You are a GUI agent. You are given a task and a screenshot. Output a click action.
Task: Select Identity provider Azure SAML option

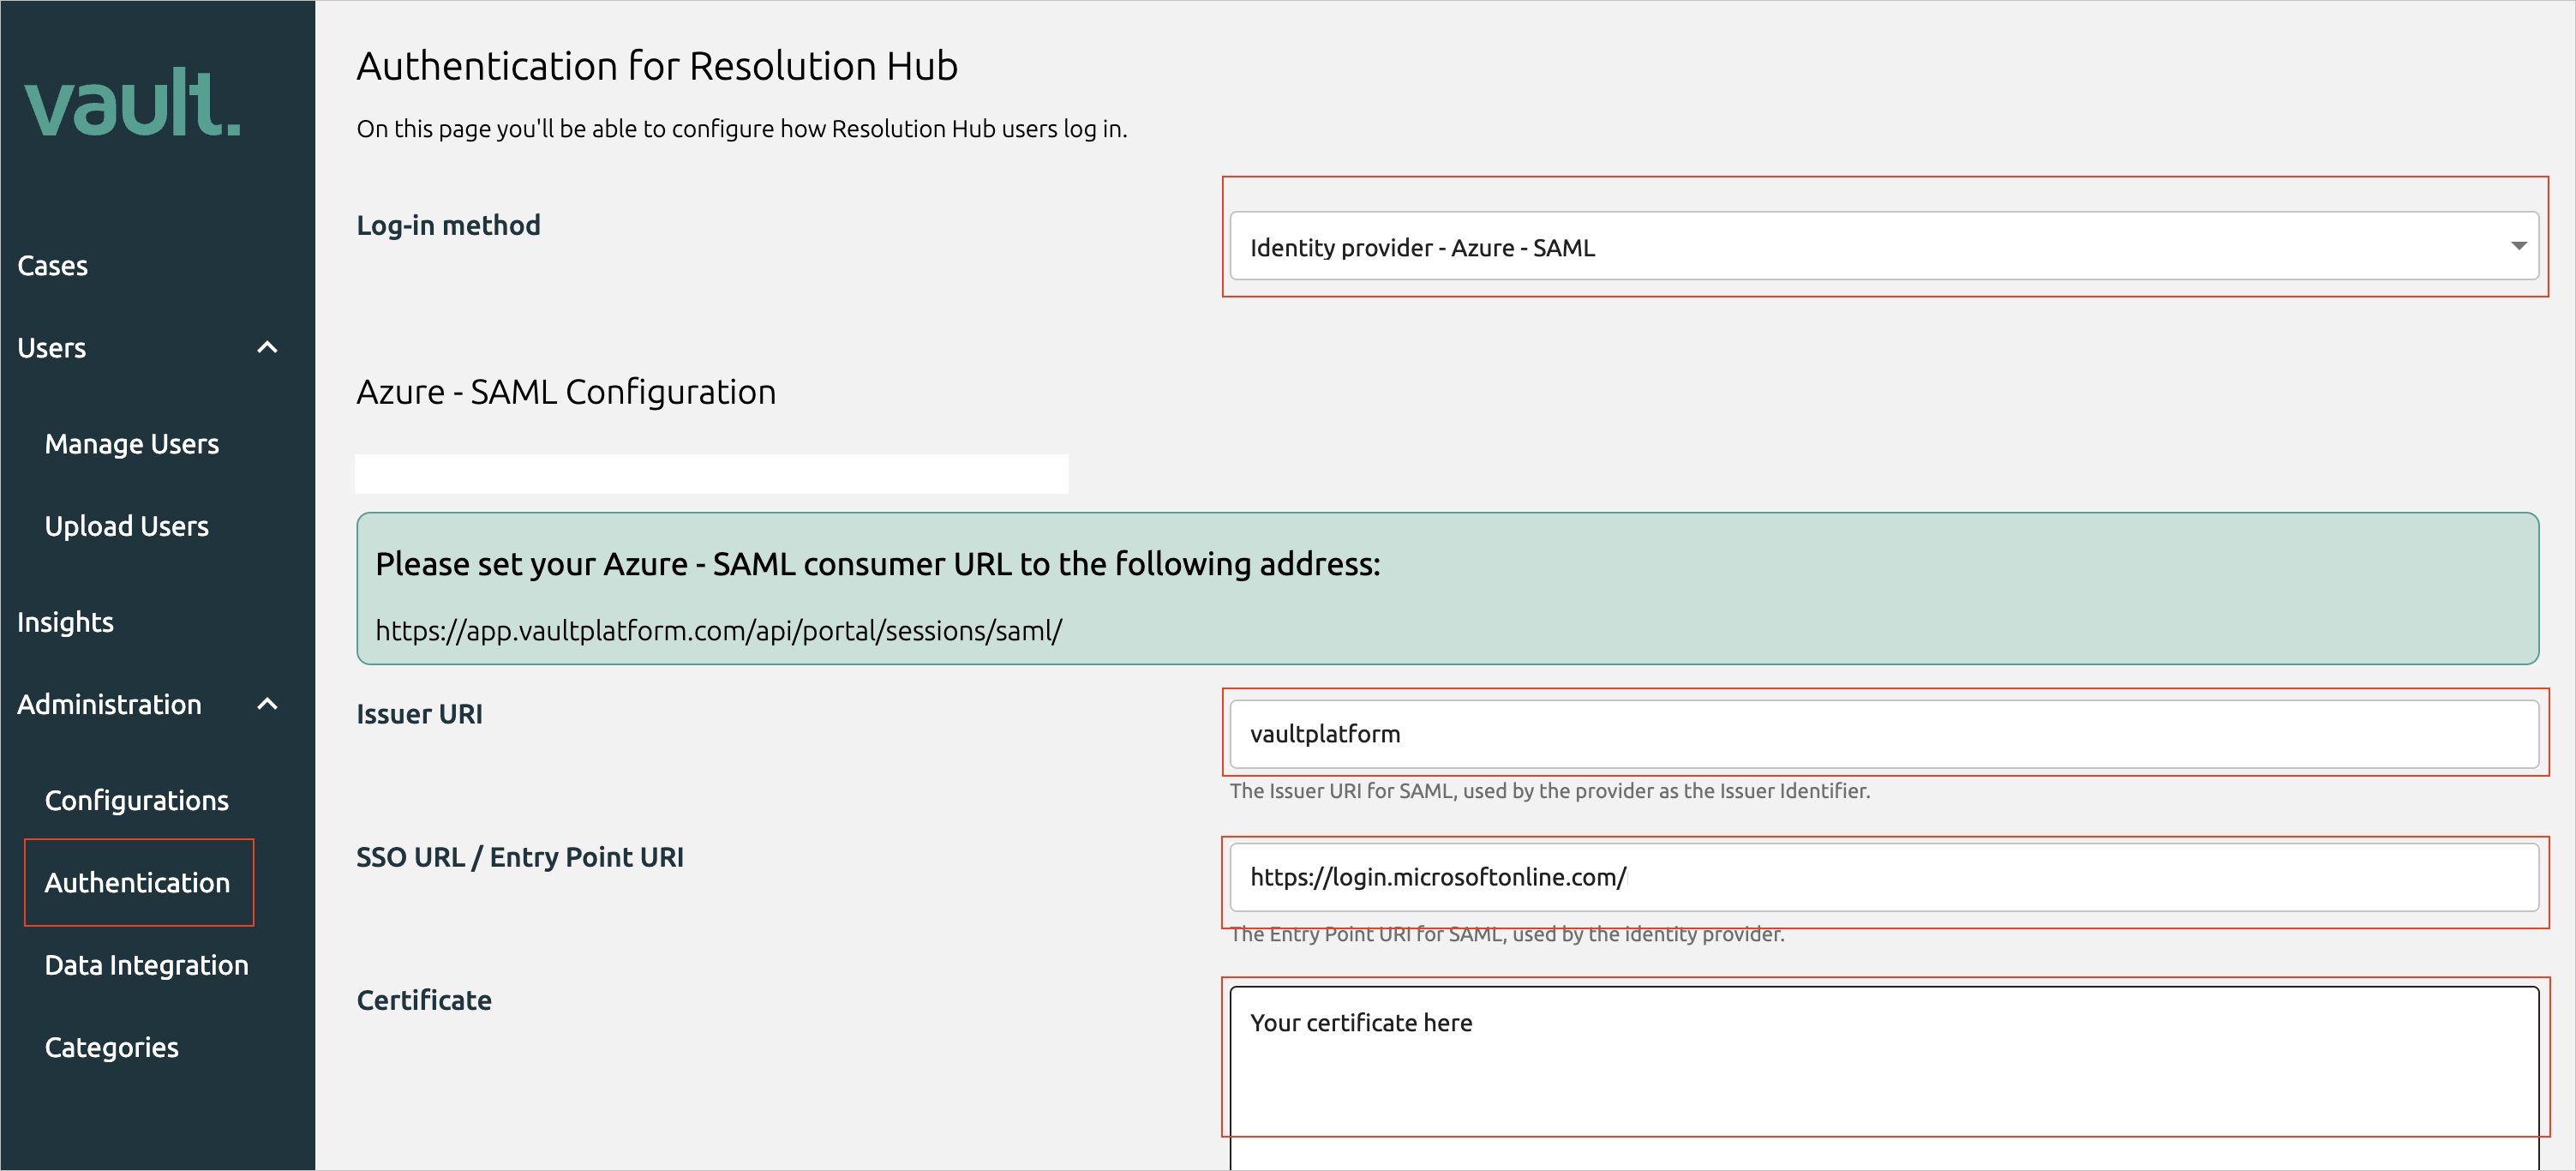coord(1886,246)
